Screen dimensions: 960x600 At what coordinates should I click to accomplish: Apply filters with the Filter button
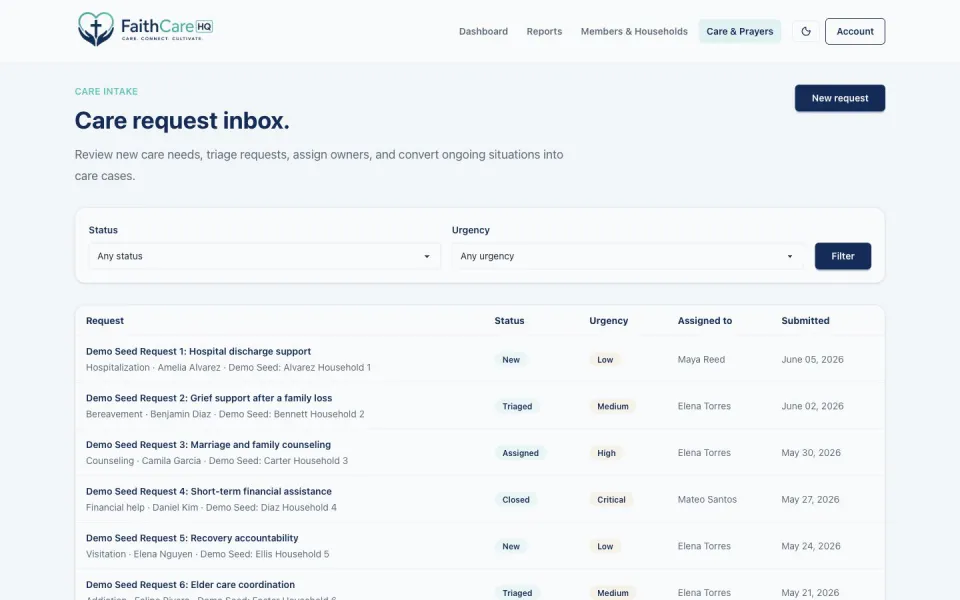click(x=842, y=256)
